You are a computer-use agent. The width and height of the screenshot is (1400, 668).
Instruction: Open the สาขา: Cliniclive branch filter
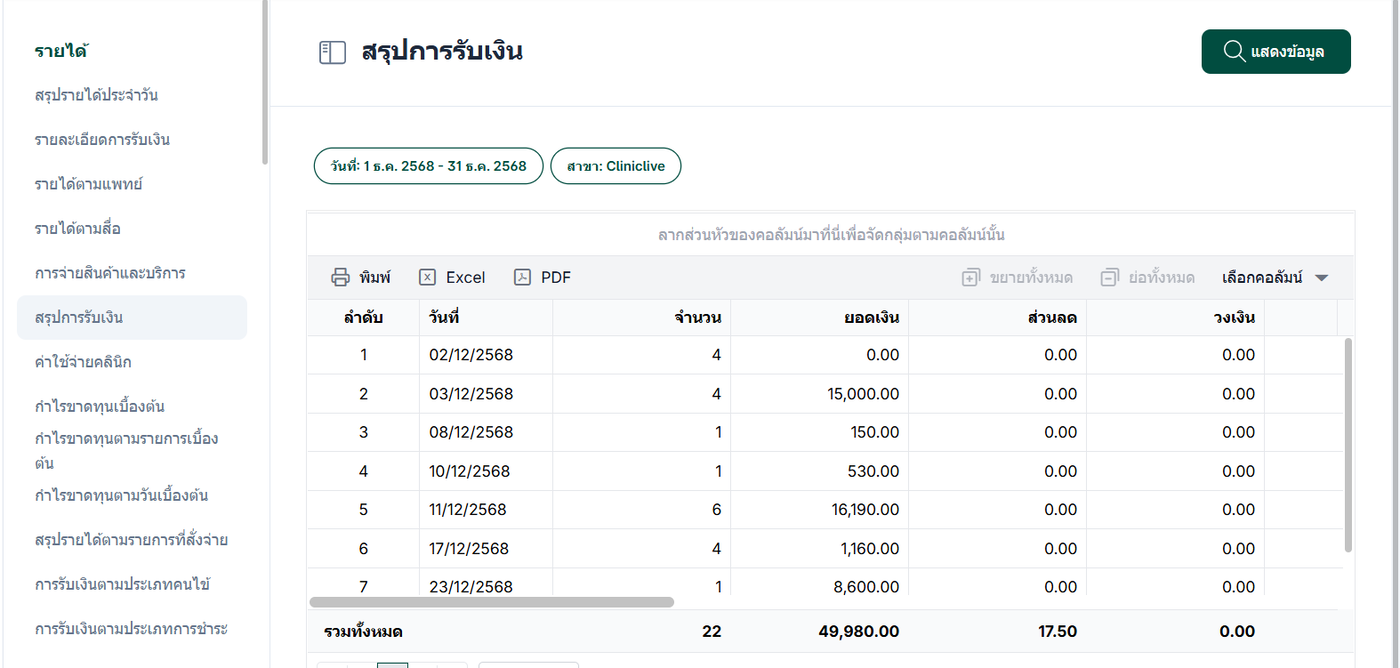tap(615, 166)
